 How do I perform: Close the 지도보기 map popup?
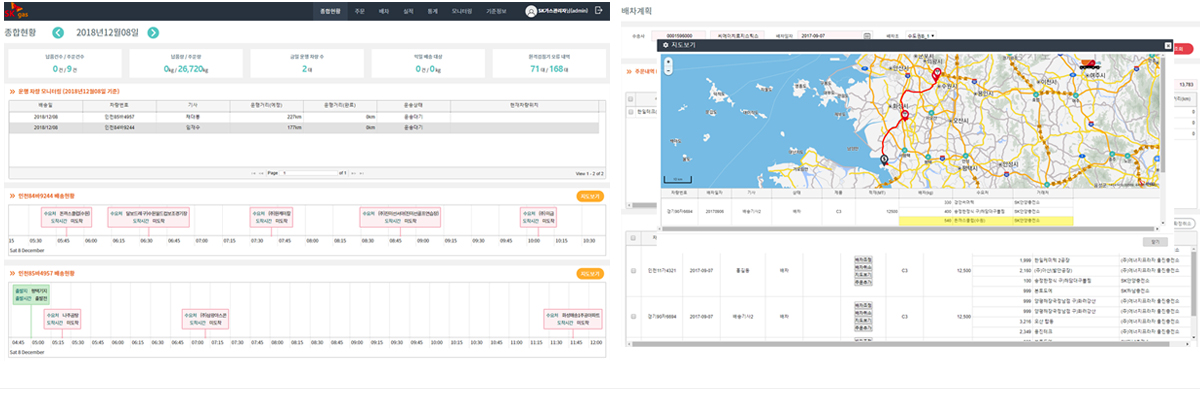[x=1168, y=45]
